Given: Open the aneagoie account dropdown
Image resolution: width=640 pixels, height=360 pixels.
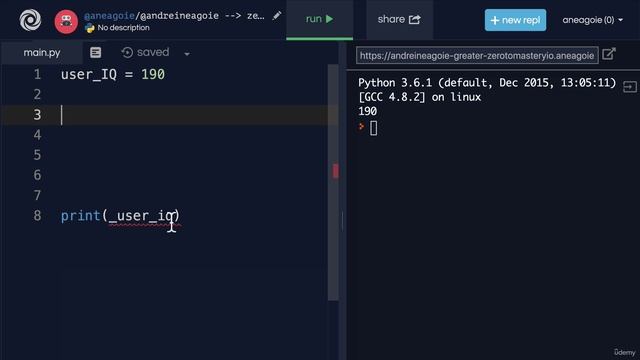Looking at the screenshot, I should [x=592, y=20].
